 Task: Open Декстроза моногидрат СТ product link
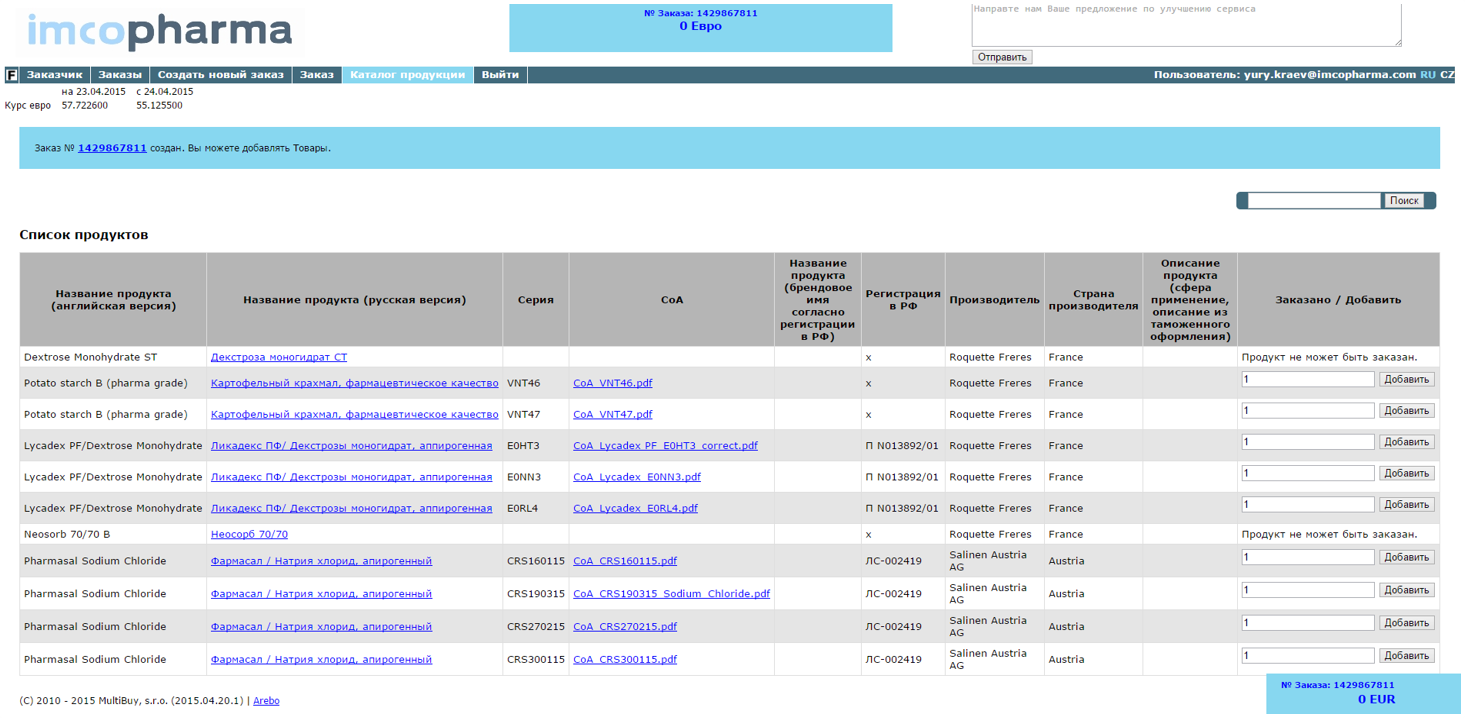point(279,357)
